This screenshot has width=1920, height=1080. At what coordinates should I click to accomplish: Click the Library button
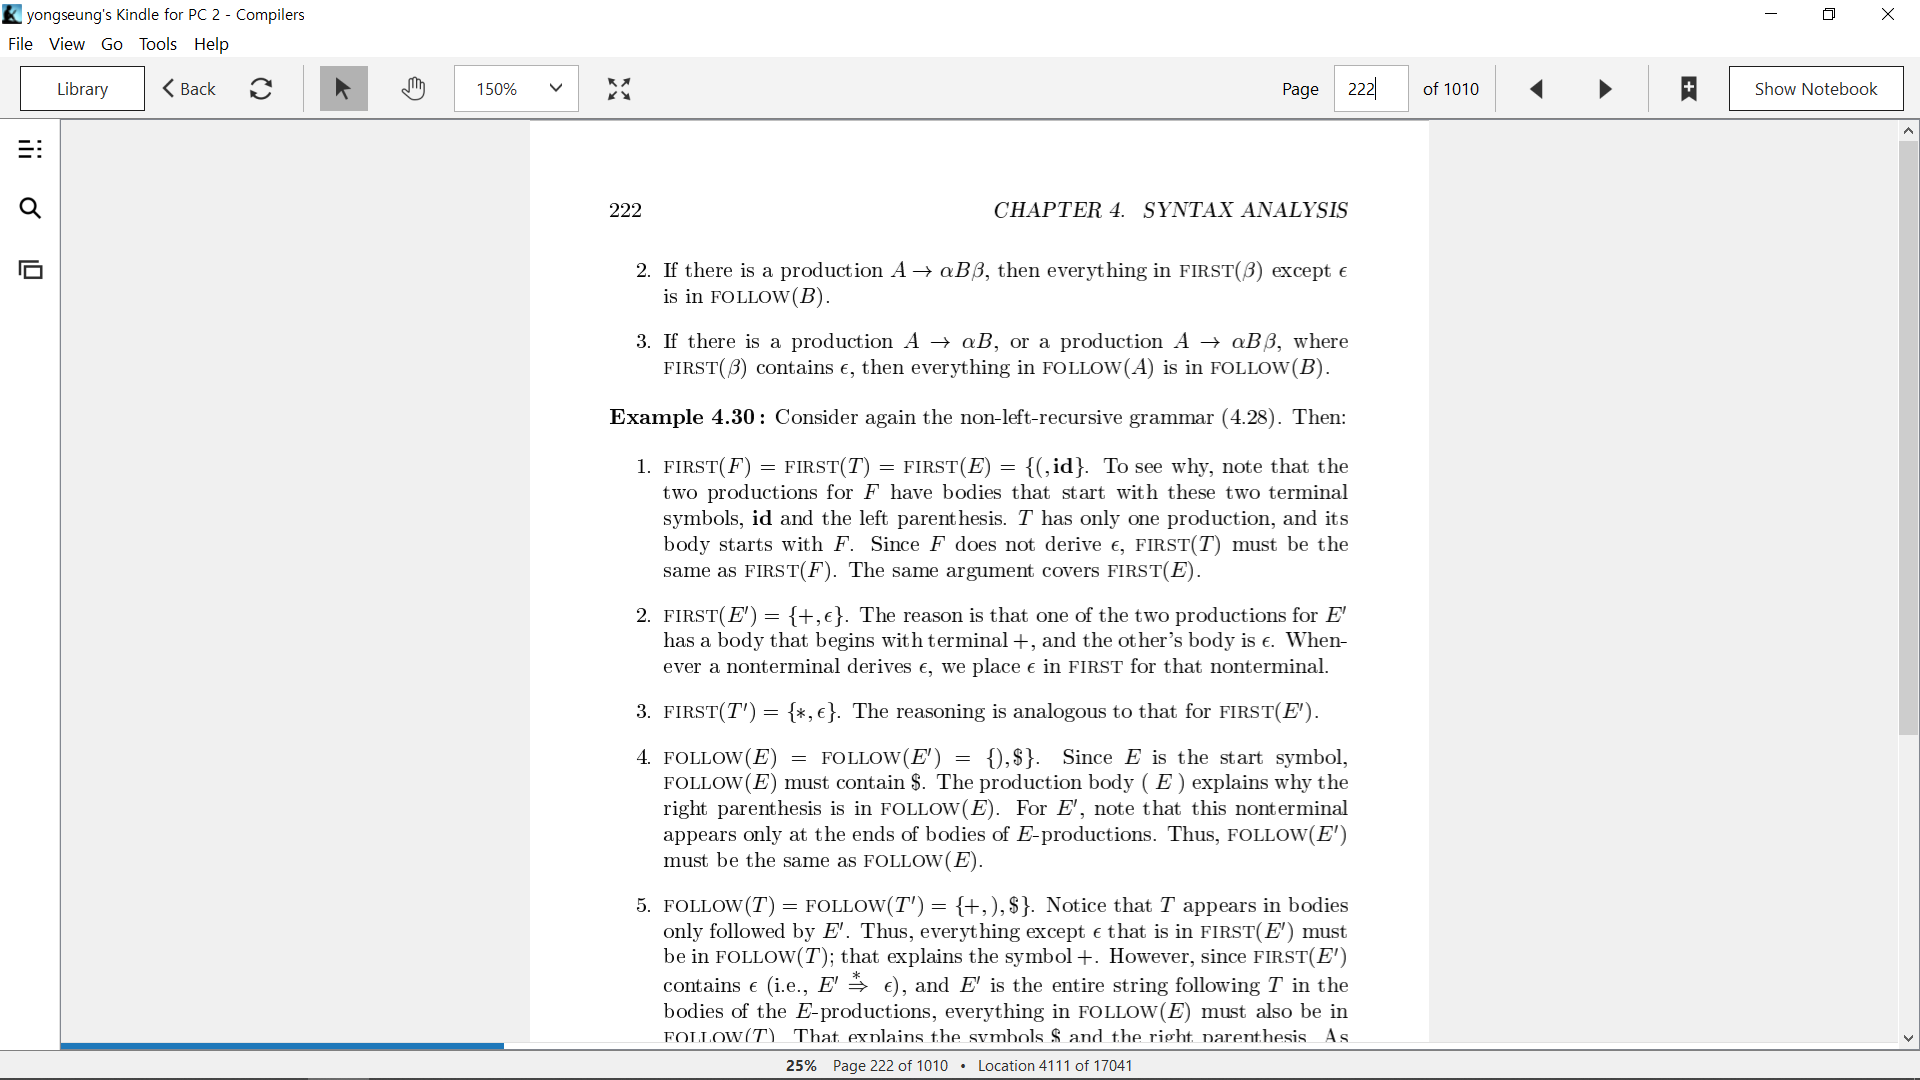[82, 89]
